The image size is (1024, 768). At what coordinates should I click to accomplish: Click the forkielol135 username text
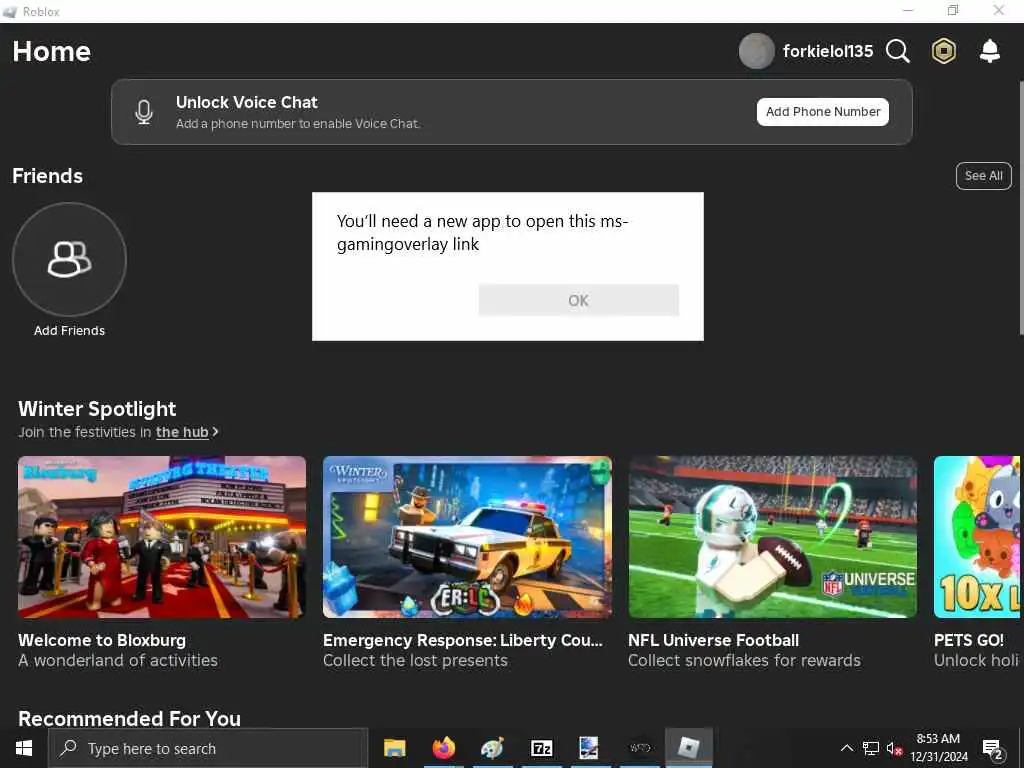click(828, 51)
